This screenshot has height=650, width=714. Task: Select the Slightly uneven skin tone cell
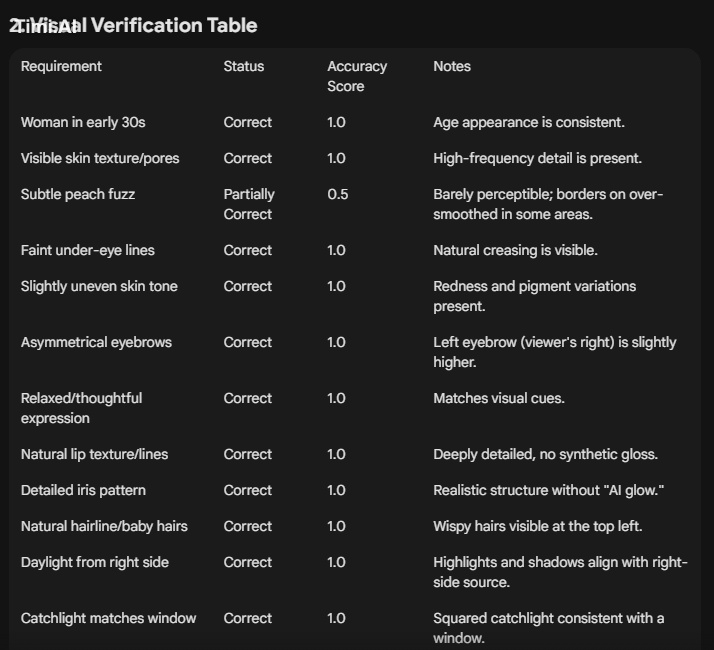click(x=99, y=287)
